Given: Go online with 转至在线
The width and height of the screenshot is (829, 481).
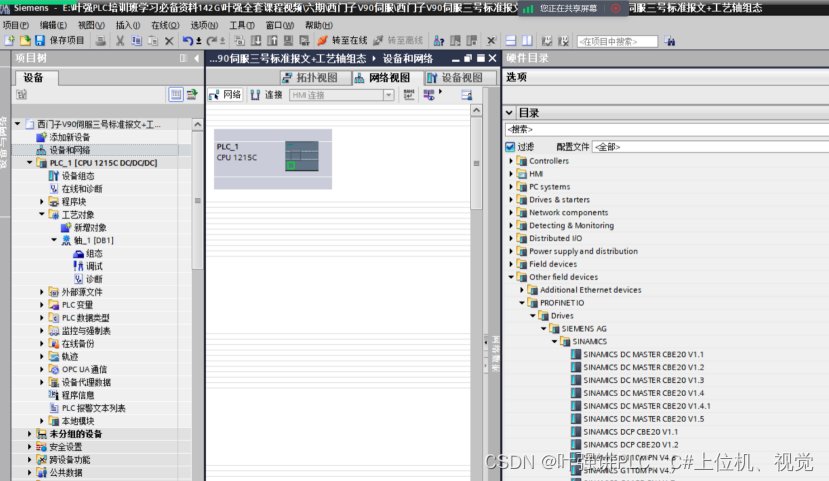Looking at the screenshot, I should point(342,40).
